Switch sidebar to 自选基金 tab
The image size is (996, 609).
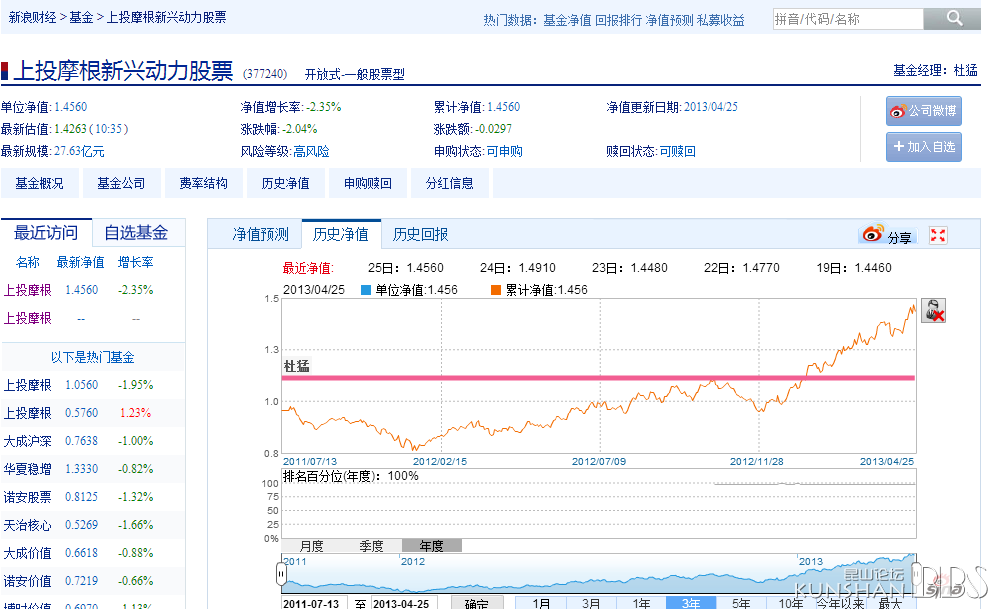pos(136,232)
